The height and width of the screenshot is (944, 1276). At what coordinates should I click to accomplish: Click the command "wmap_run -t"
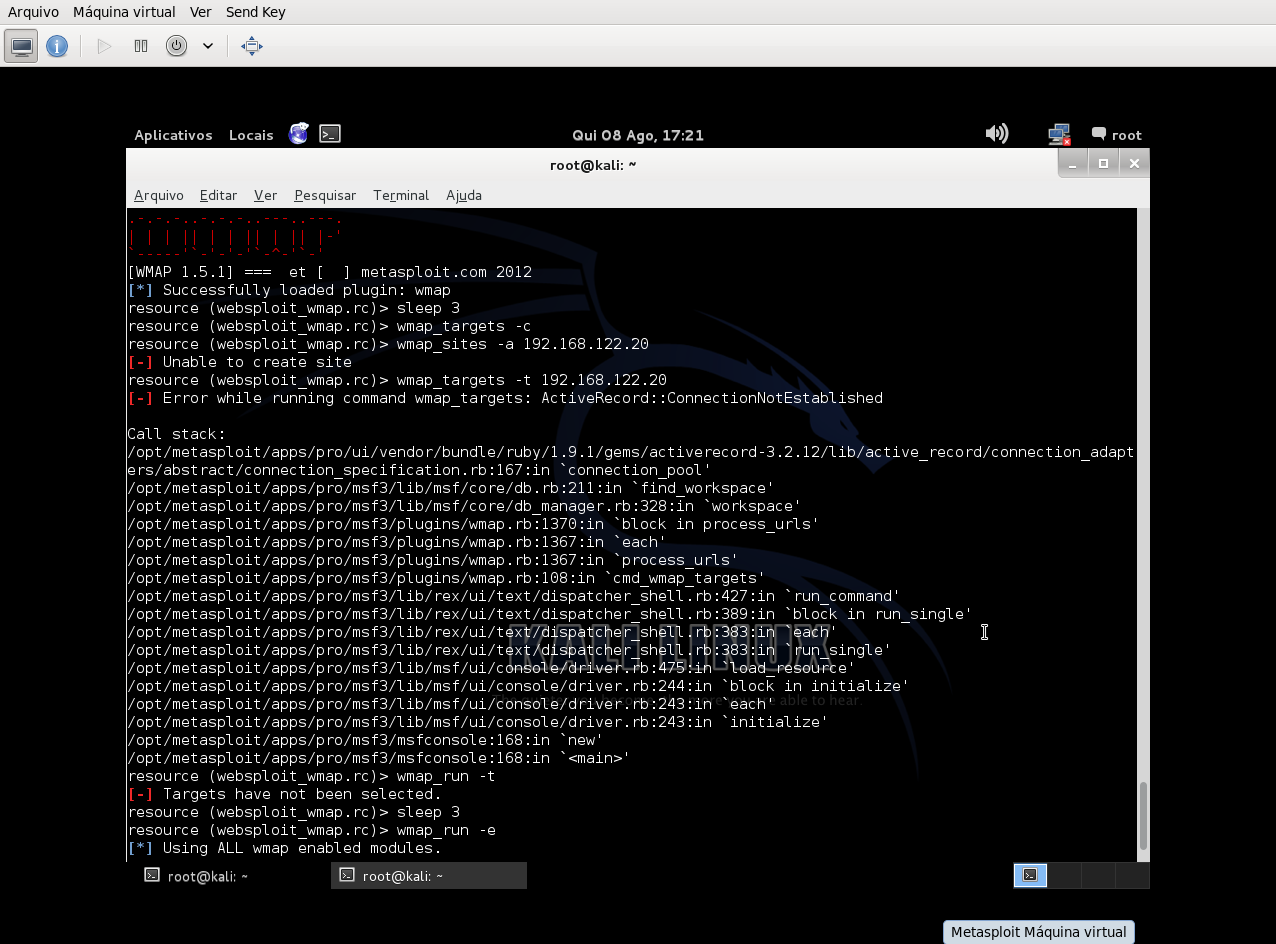pyautogui.click(x=446, y=776)
